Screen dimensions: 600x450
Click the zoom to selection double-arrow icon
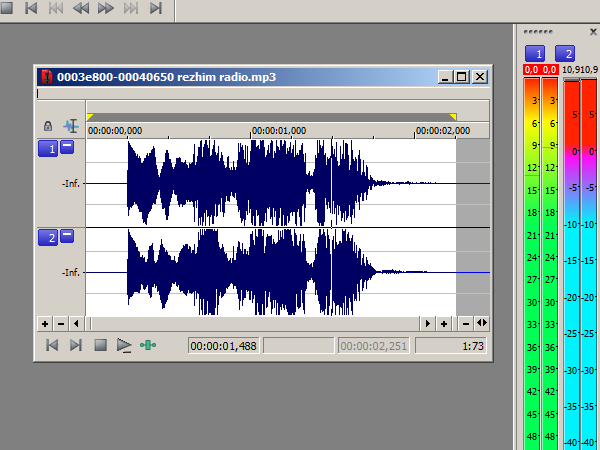point(482,323)
